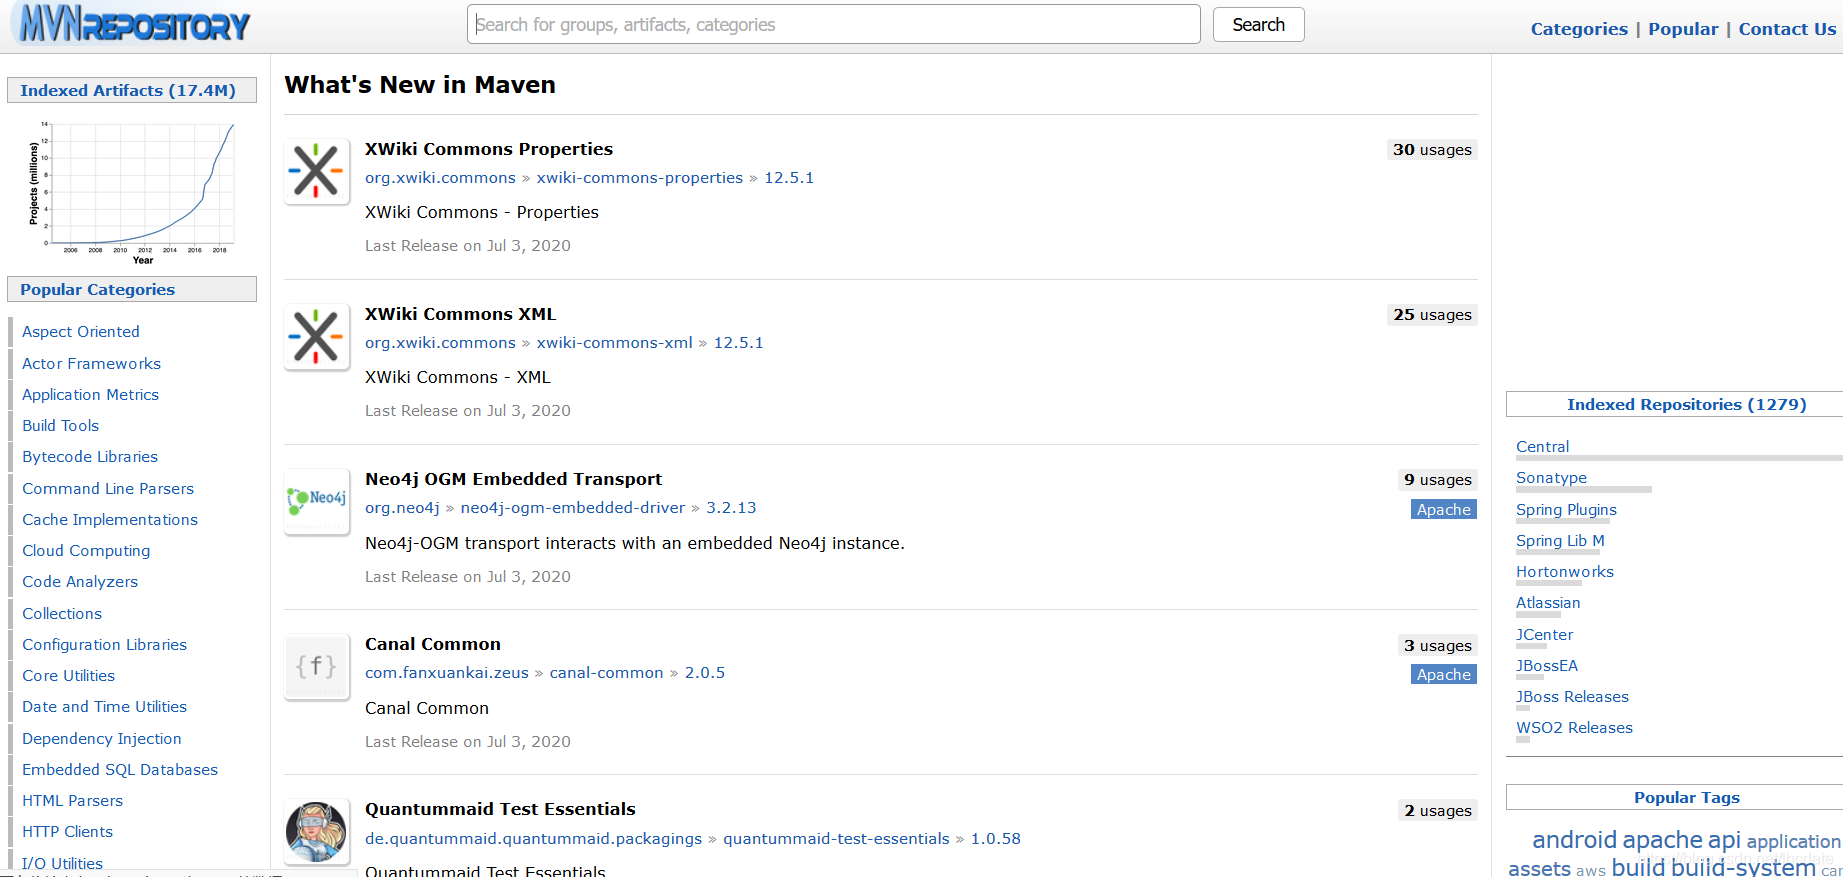Select Aspect Oriented category
Screen dimensions: 1843x877
click(81, 331)
